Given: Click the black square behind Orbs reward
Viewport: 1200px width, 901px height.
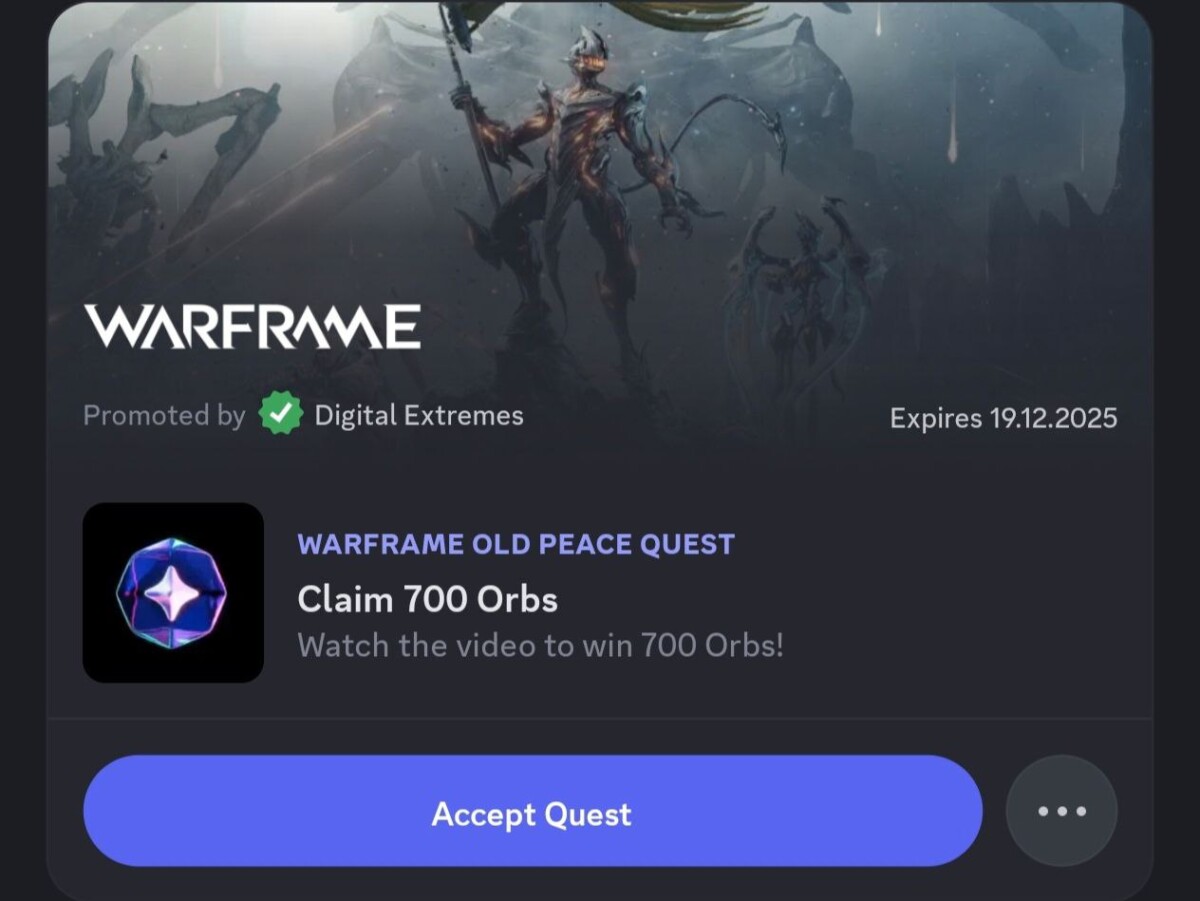Looking at the screenshot, I should point(173,593).
